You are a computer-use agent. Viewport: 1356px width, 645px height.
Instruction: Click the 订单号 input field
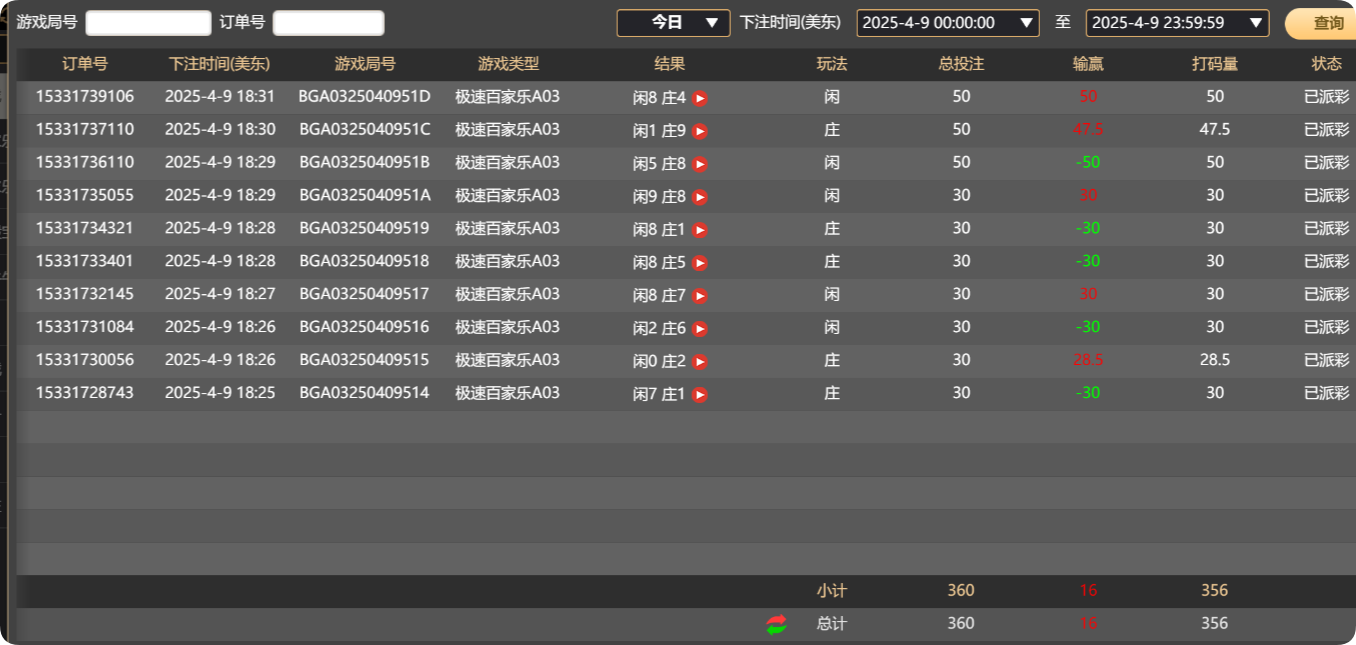click(x=328, y=21)
